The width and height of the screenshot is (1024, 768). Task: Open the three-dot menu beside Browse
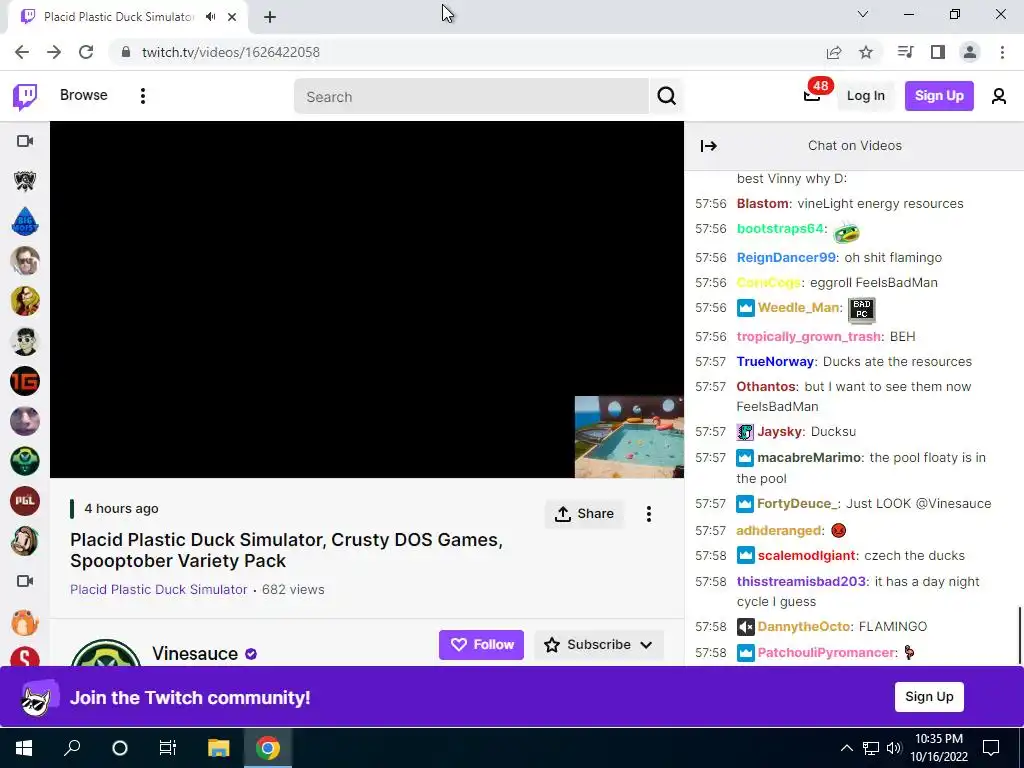coord(142,96)
